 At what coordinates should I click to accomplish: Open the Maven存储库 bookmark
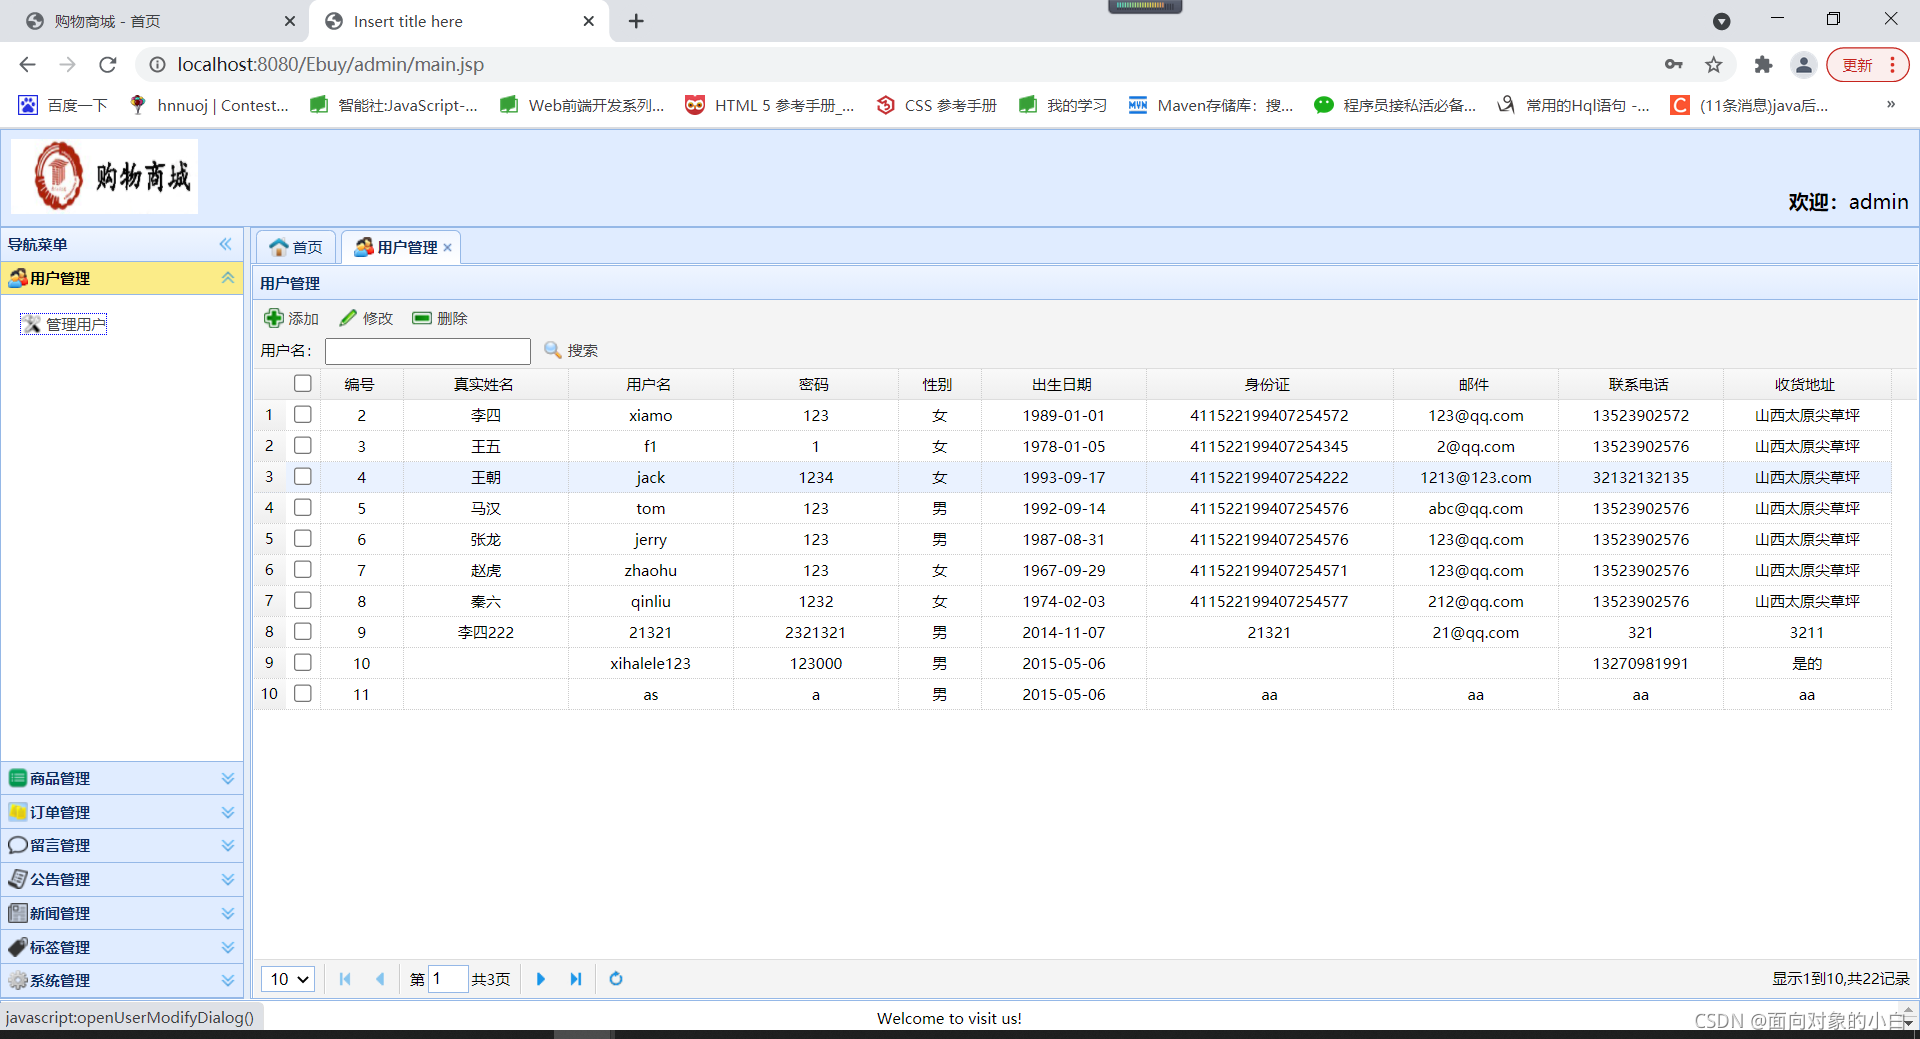click(x=1211, y=105)
